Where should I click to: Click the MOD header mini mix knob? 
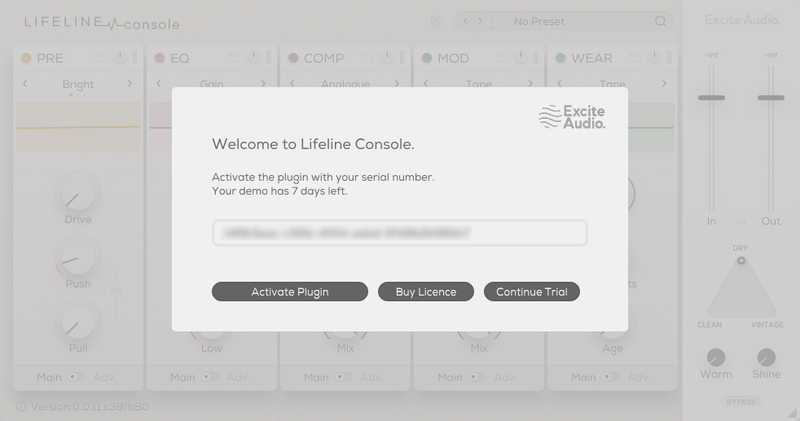[x=521, y=57]
